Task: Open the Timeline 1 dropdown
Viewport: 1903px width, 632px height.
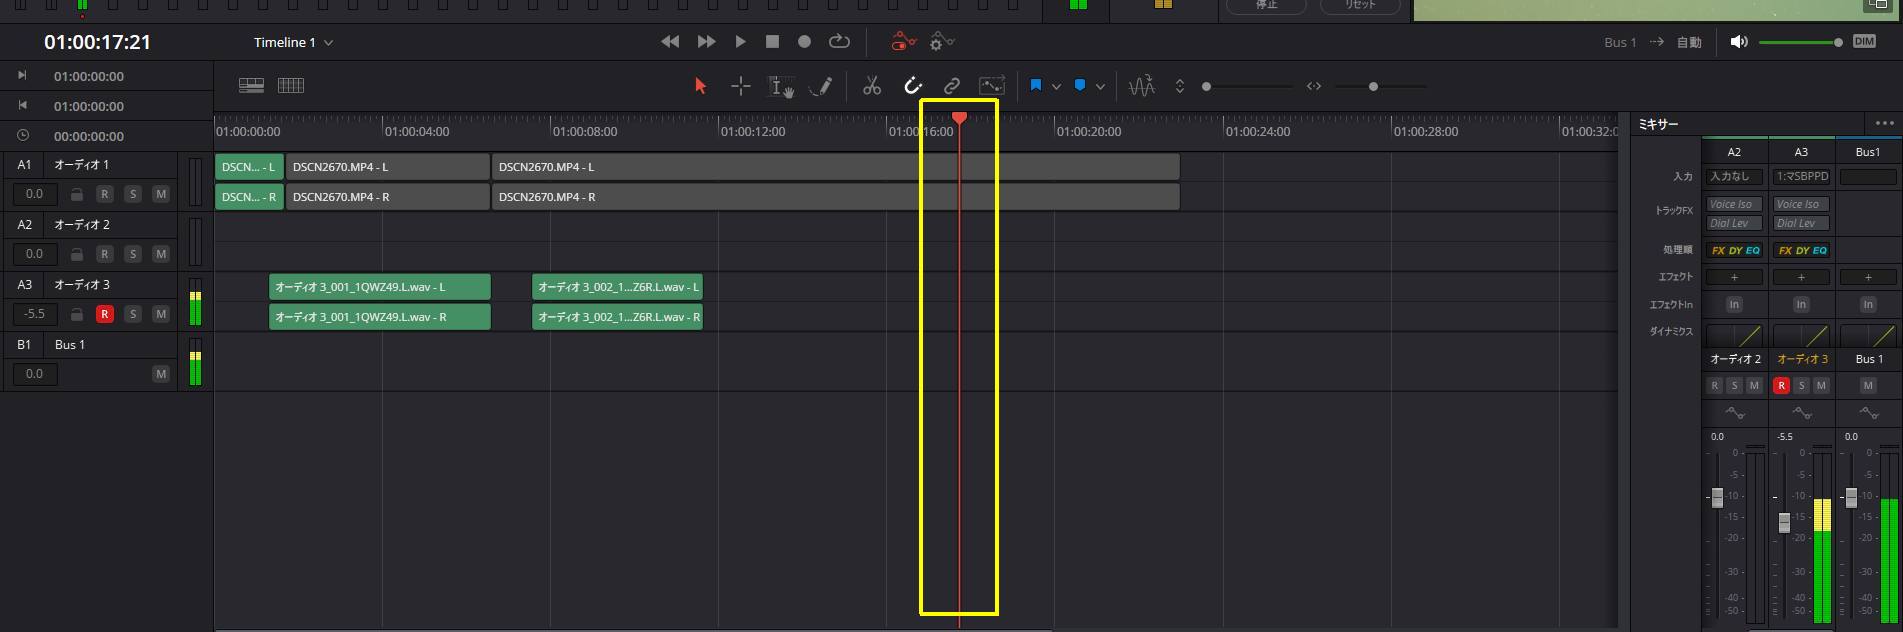Action: click(x=293, y=42)
